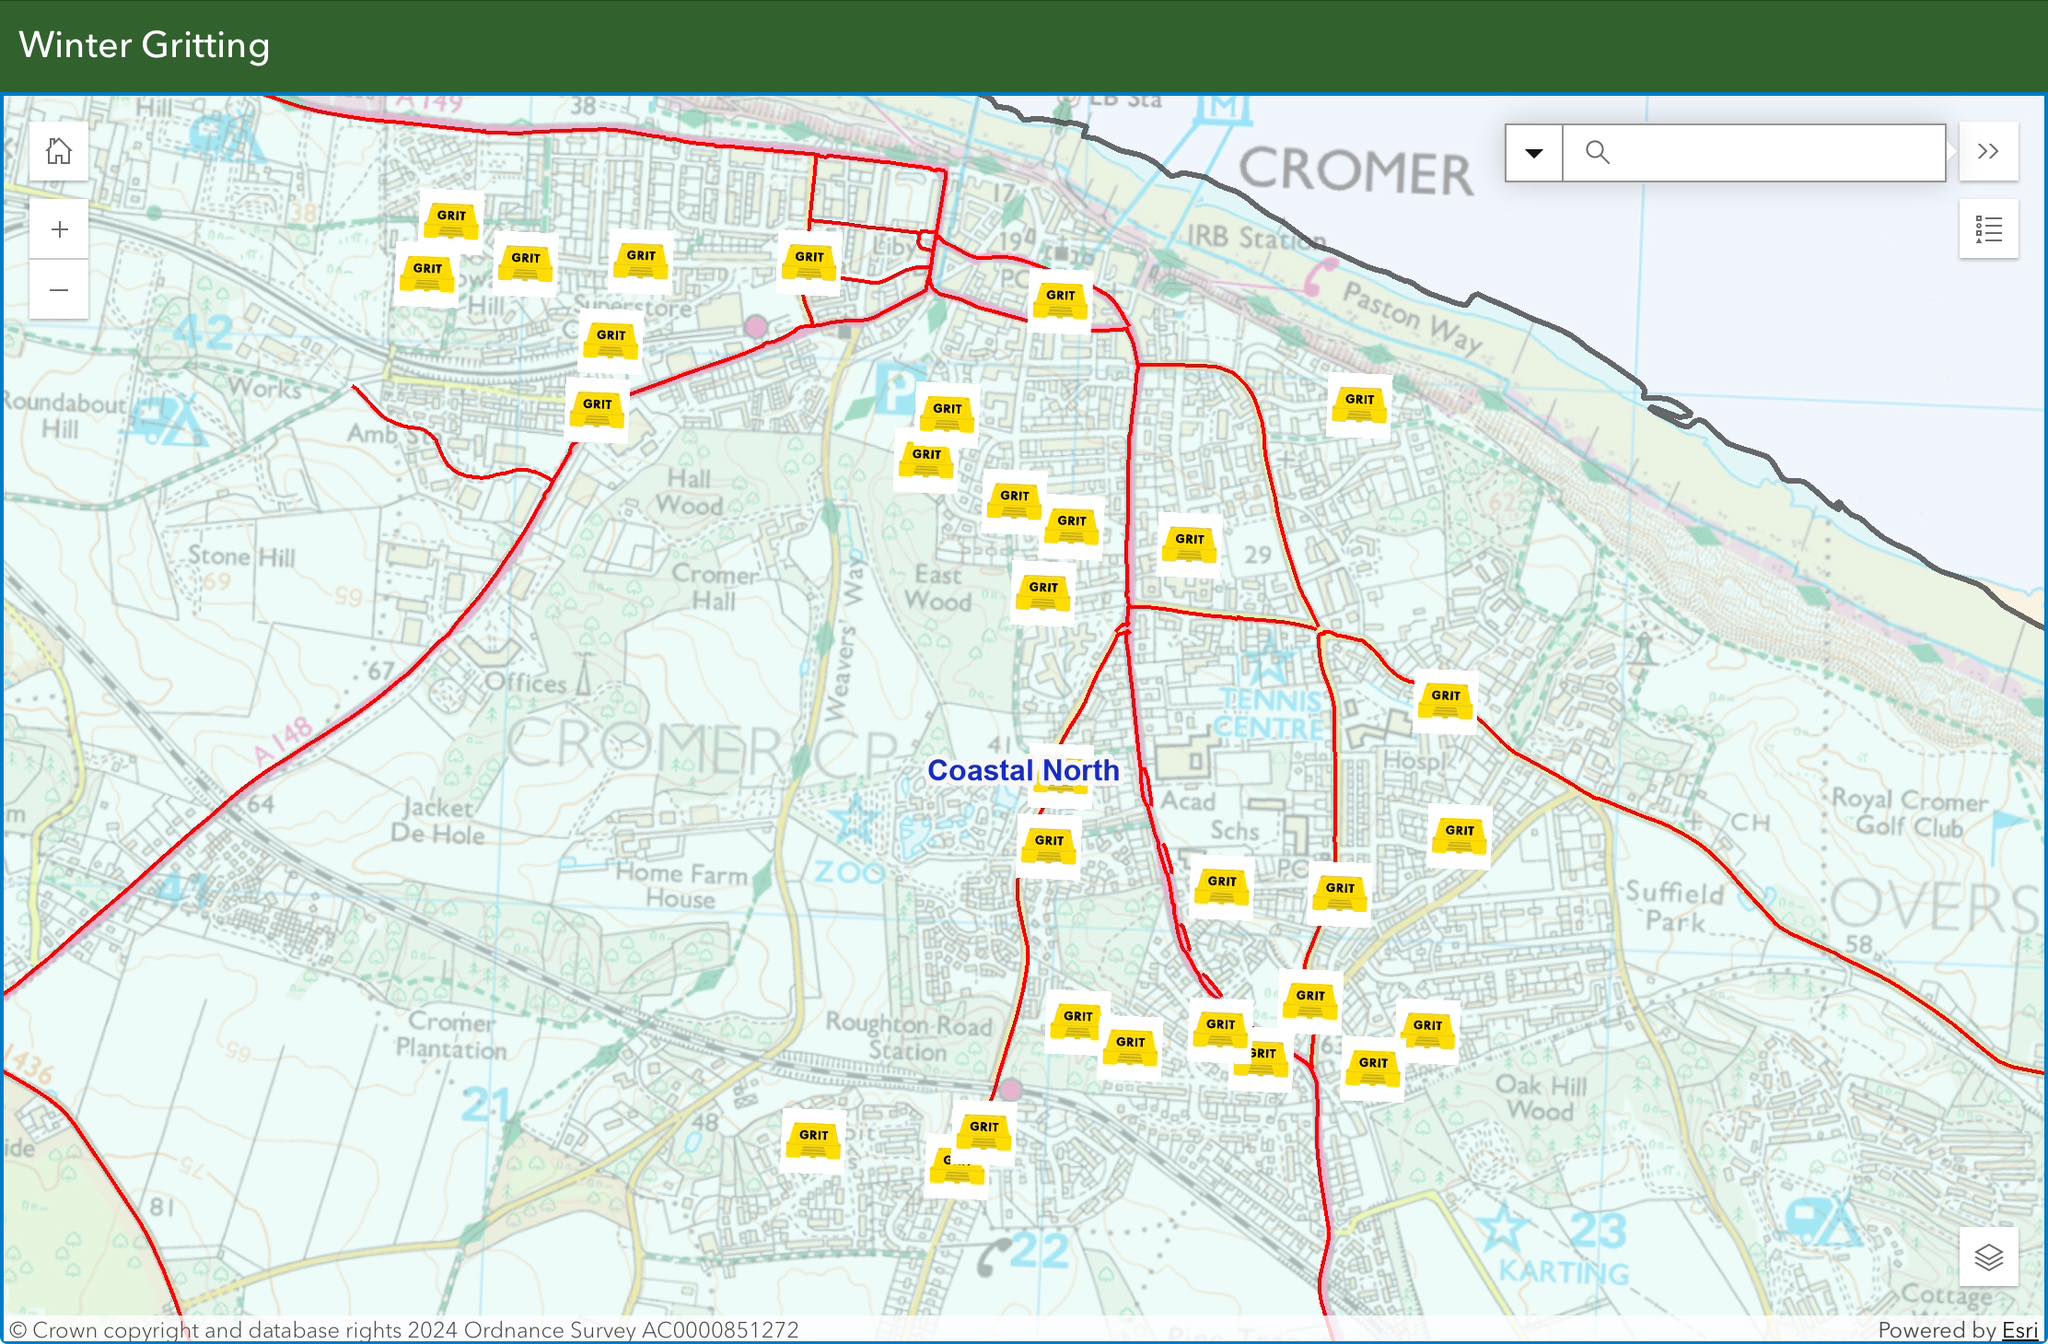Click the magnifier search icon
This screenshot has width=2048, height=1344.
[x=1597, y=152]
